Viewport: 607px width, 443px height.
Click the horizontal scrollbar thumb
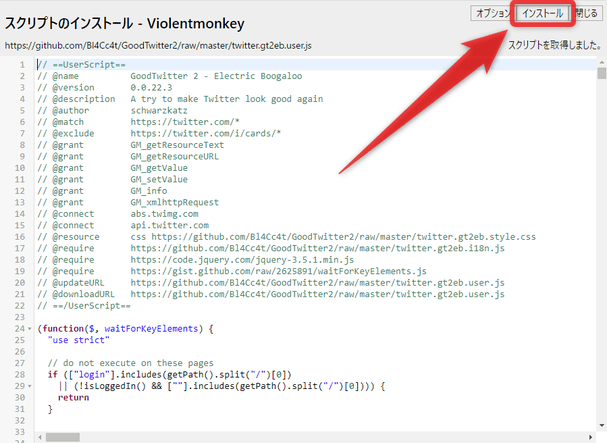[x=63, y=437]
